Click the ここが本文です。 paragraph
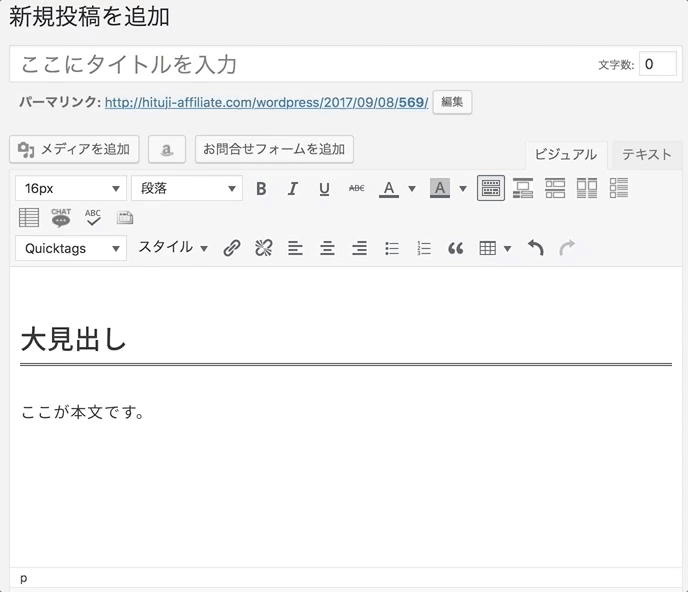The image size is (688, 592). pyautogui.click(x=83, y=413)
